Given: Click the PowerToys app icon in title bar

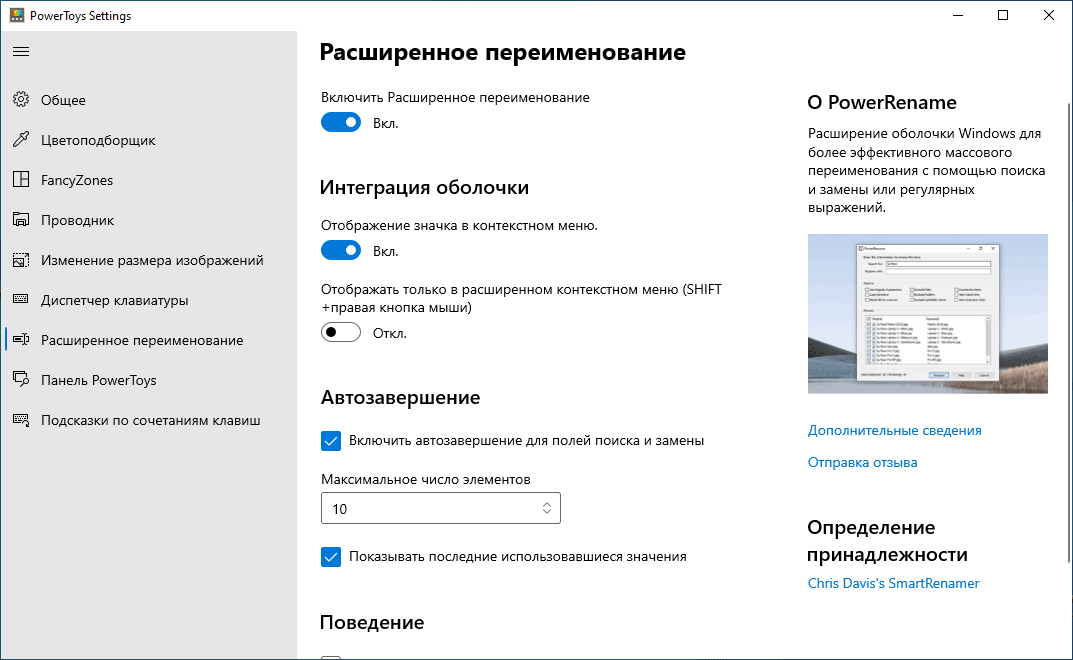Looking at the screenshot, I should 16,15.
